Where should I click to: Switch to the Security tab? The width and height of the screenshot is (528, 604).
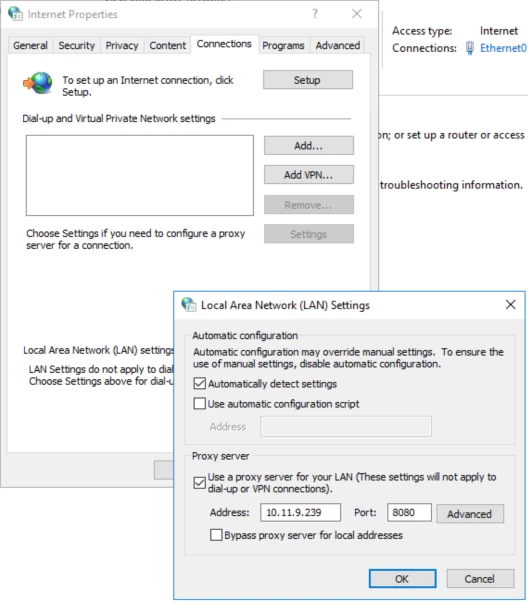[77, 45]
